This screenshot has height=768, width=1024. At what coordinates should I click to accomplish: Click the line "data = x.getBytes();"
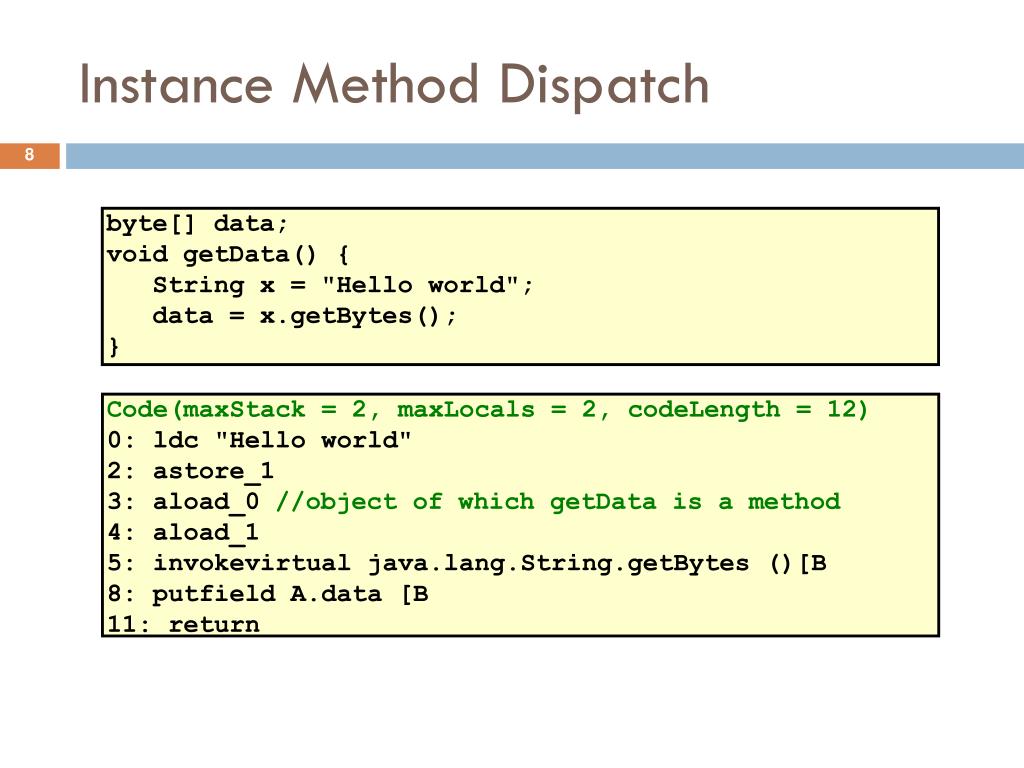[x=304, y=317]
